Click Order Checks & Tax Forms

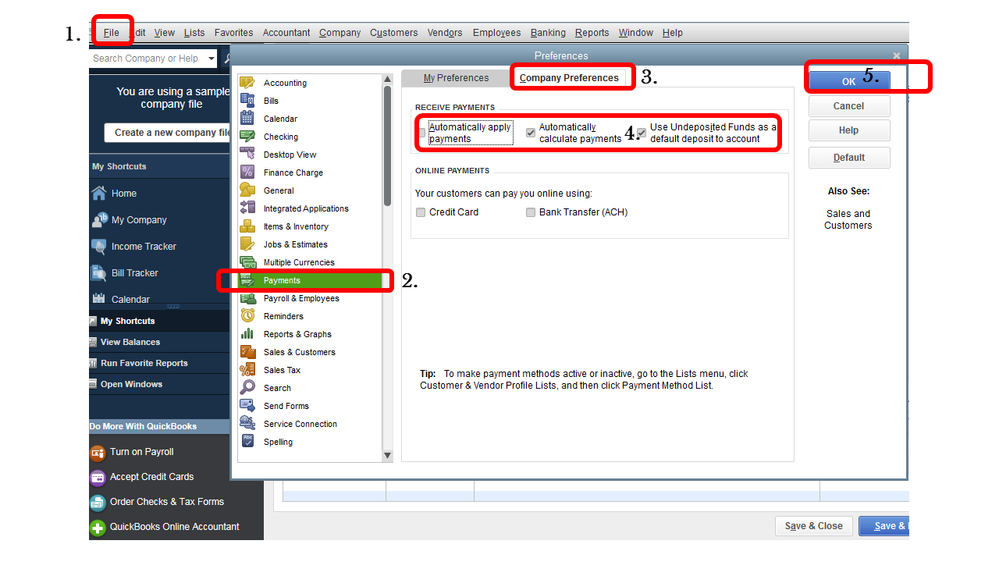166,502
